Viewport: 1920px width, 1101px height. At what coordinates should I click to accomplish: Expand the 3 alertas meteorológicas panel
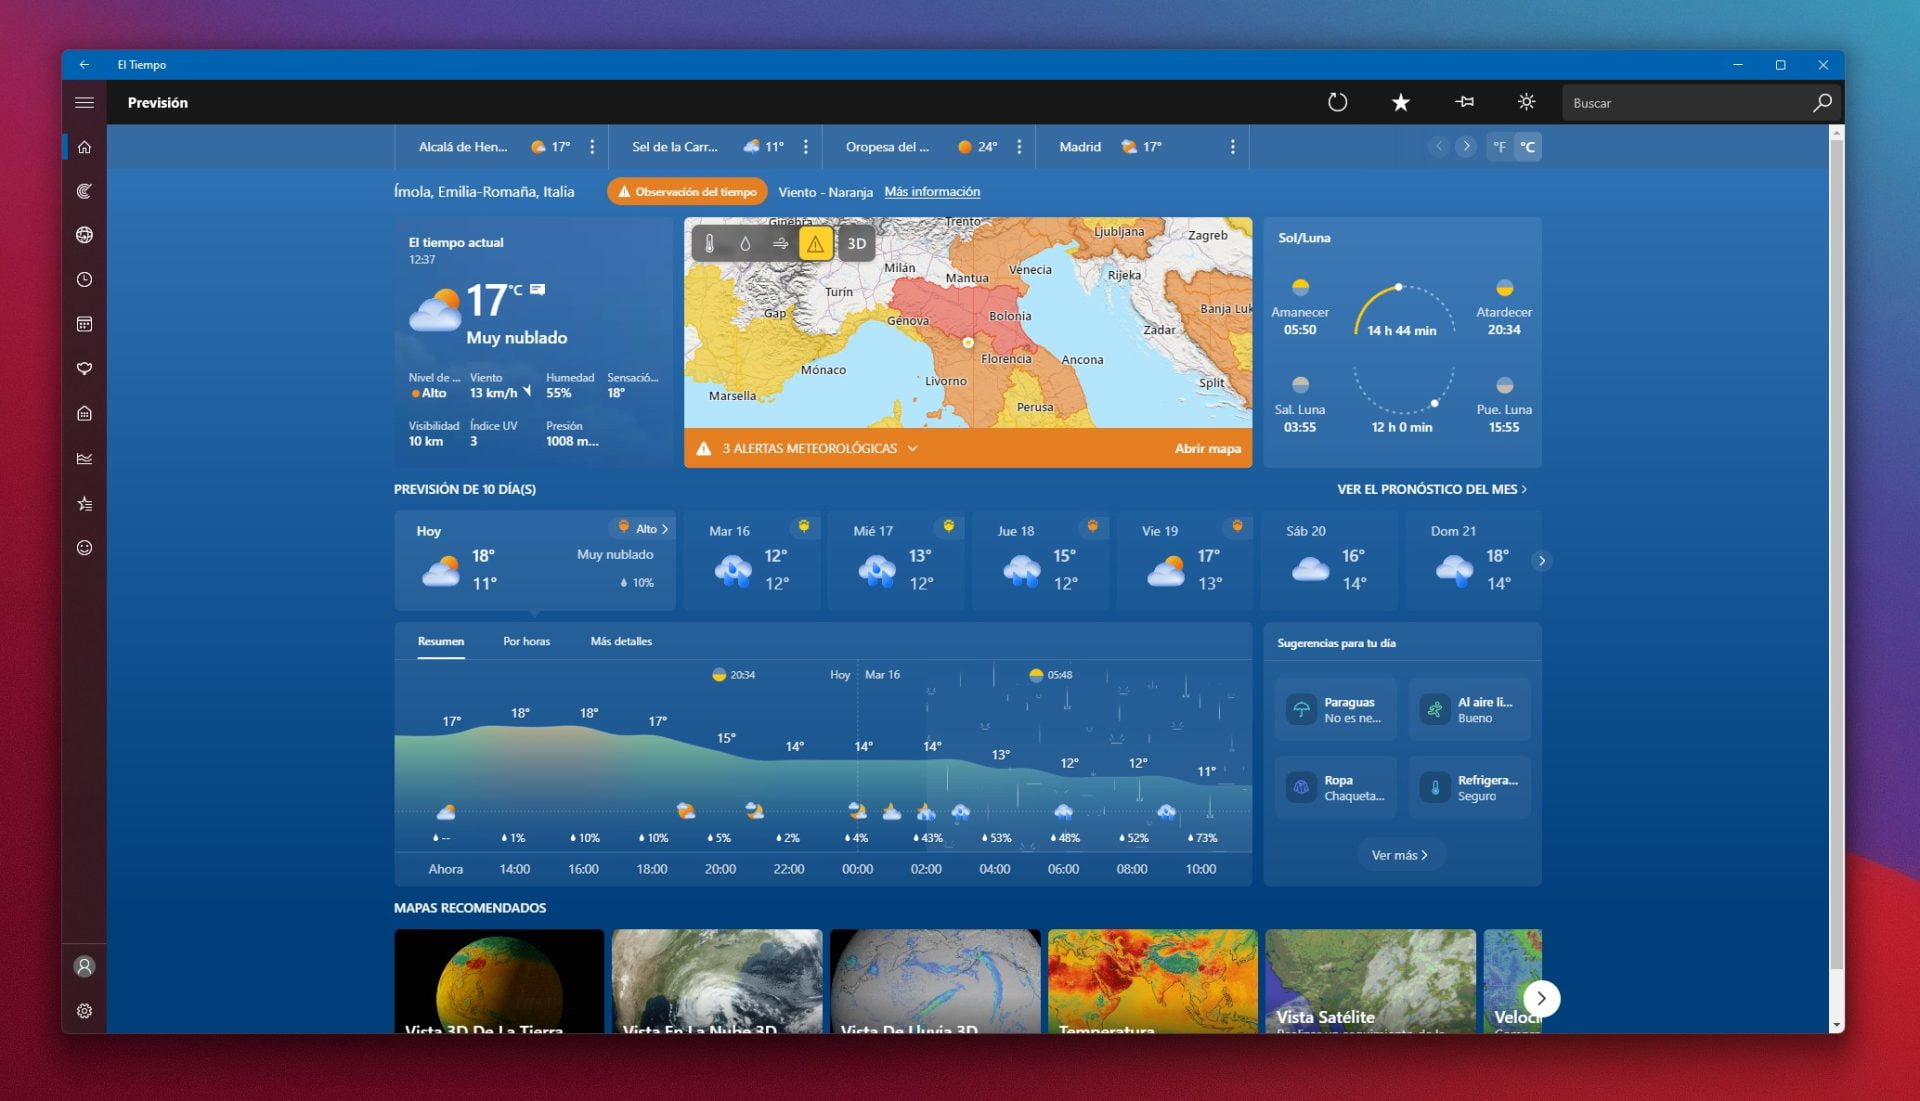click(x=912, y=448)
